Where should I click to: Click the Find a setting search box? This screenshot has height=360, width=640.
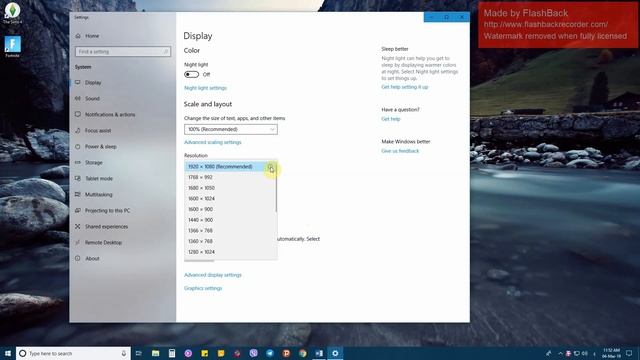pyautogui.click(x=123, y=51)
